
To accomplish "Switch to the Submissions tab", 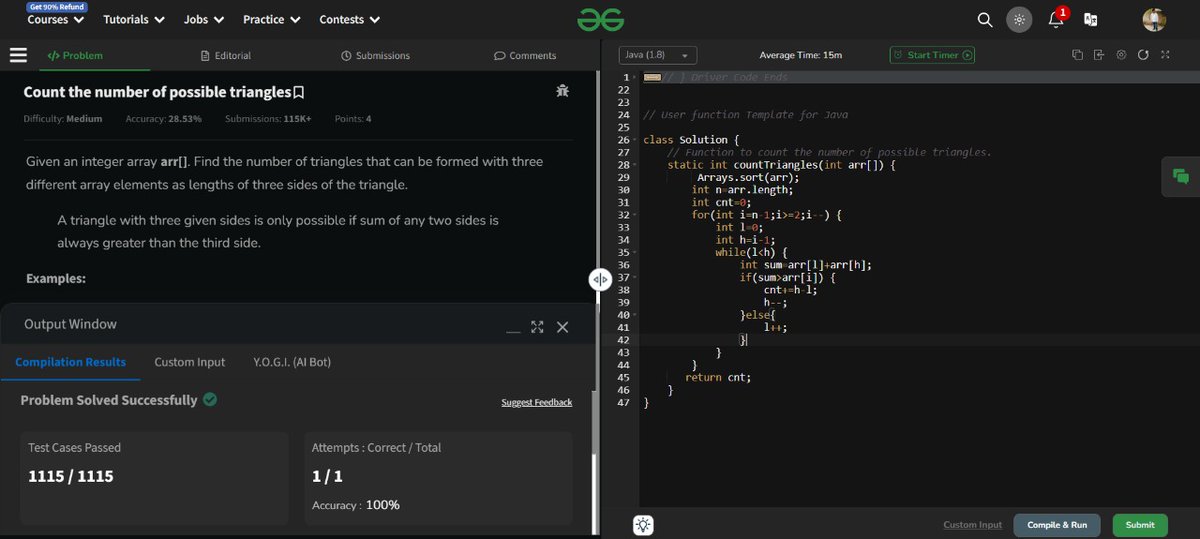I will (x=375, y=56).
